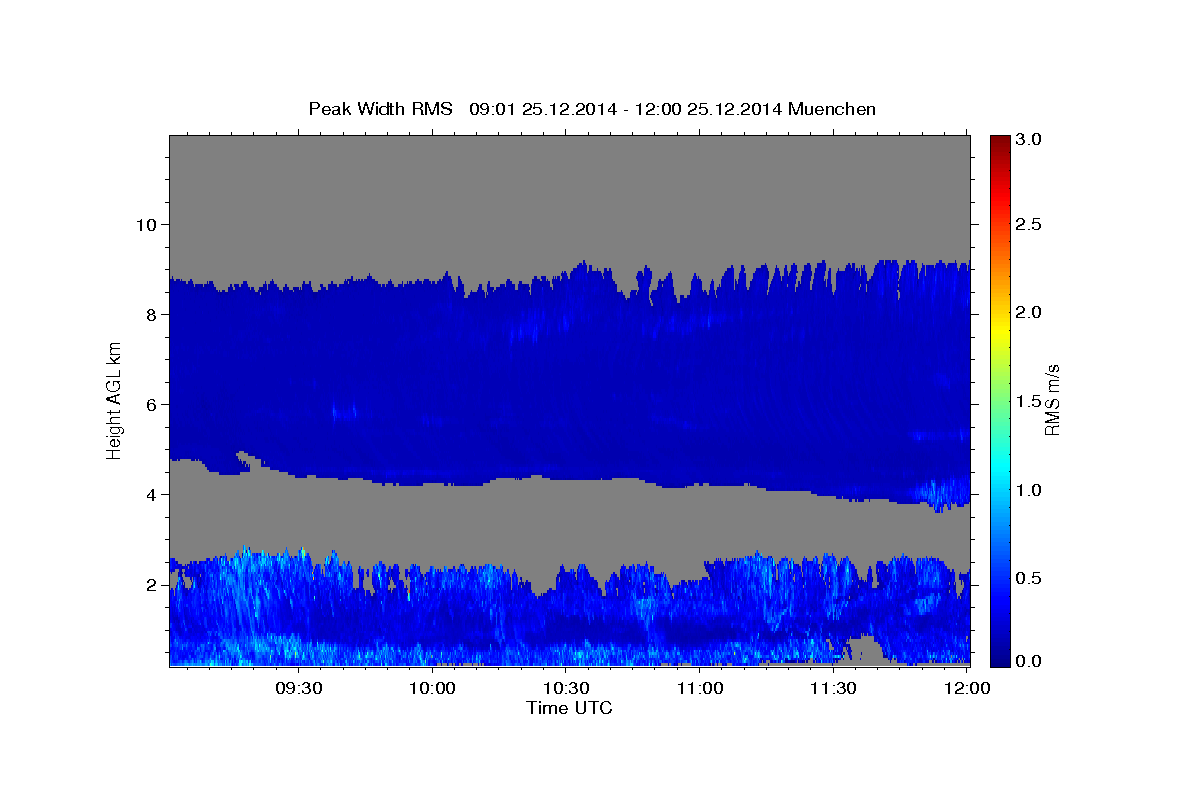Click the upper blue cloud layer at 6 km
The width and height of the screenshot is (1200, 800).
[570, 404]
